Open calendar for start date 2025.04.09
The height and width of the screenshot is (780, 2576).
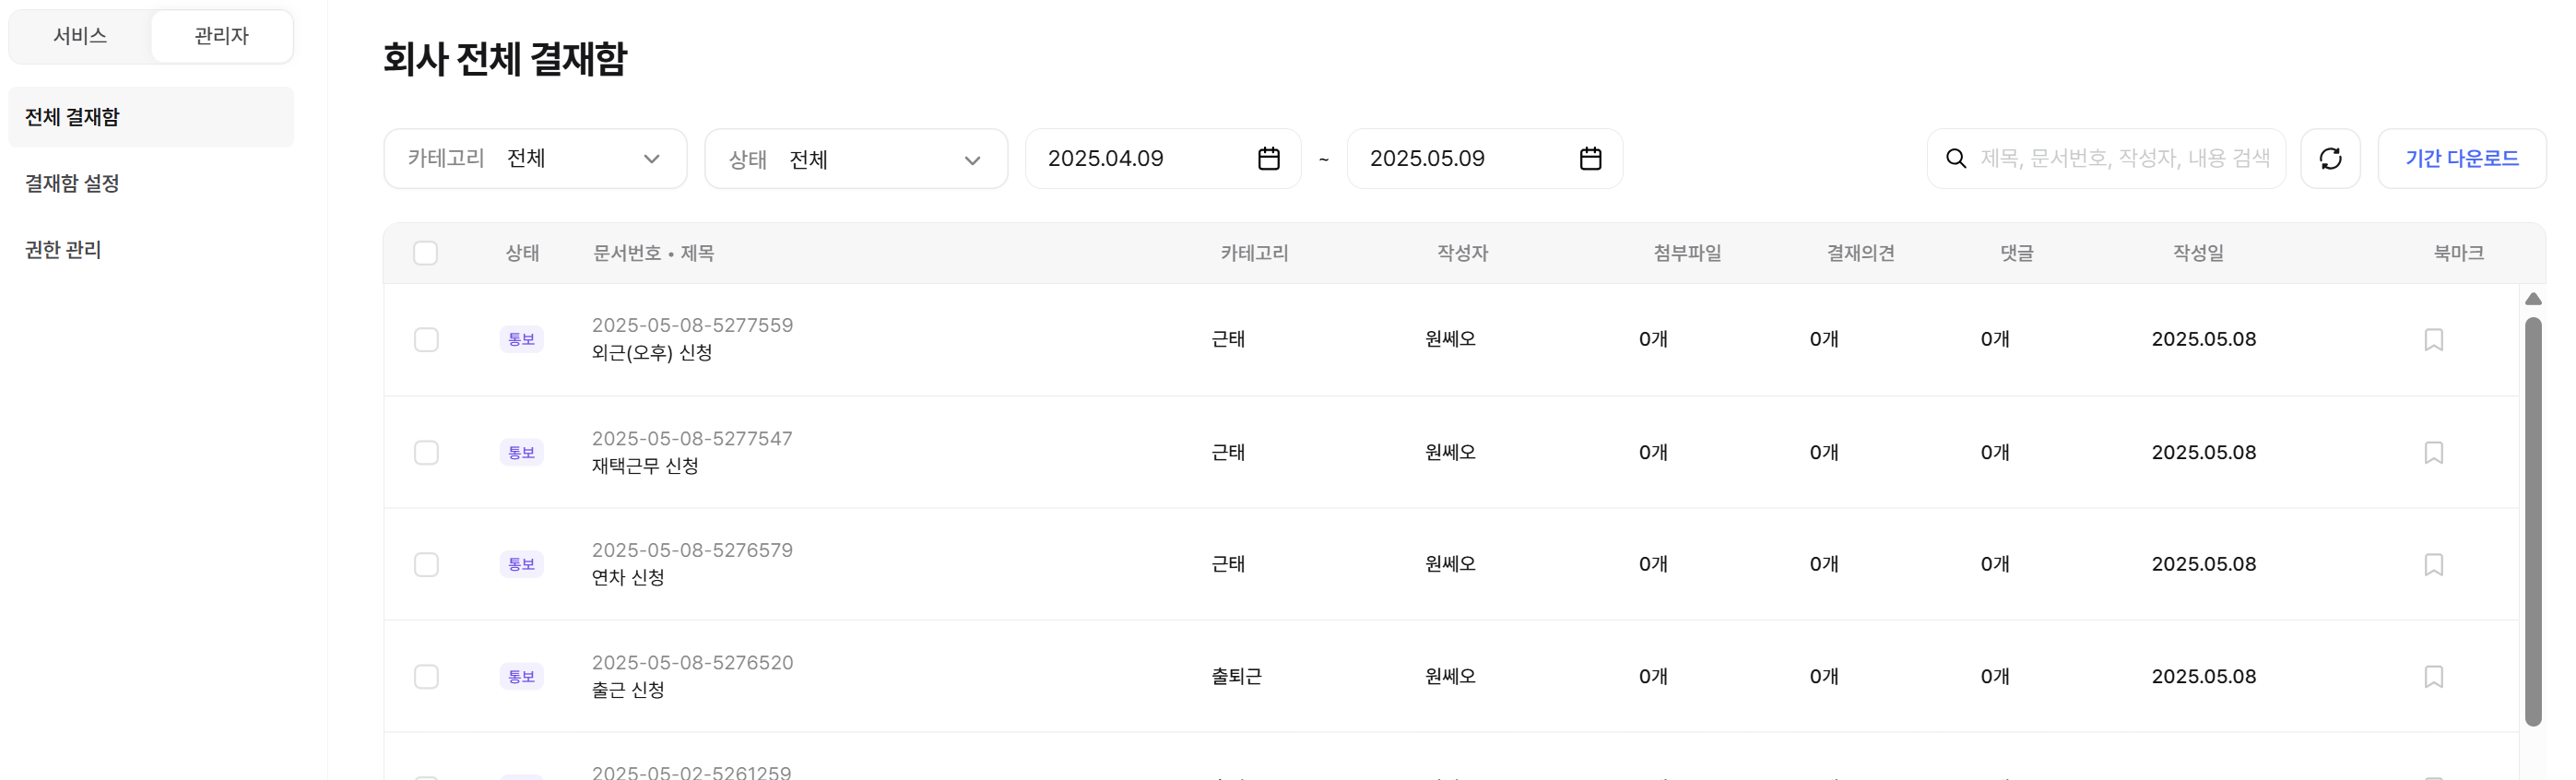pos(1268,158)
